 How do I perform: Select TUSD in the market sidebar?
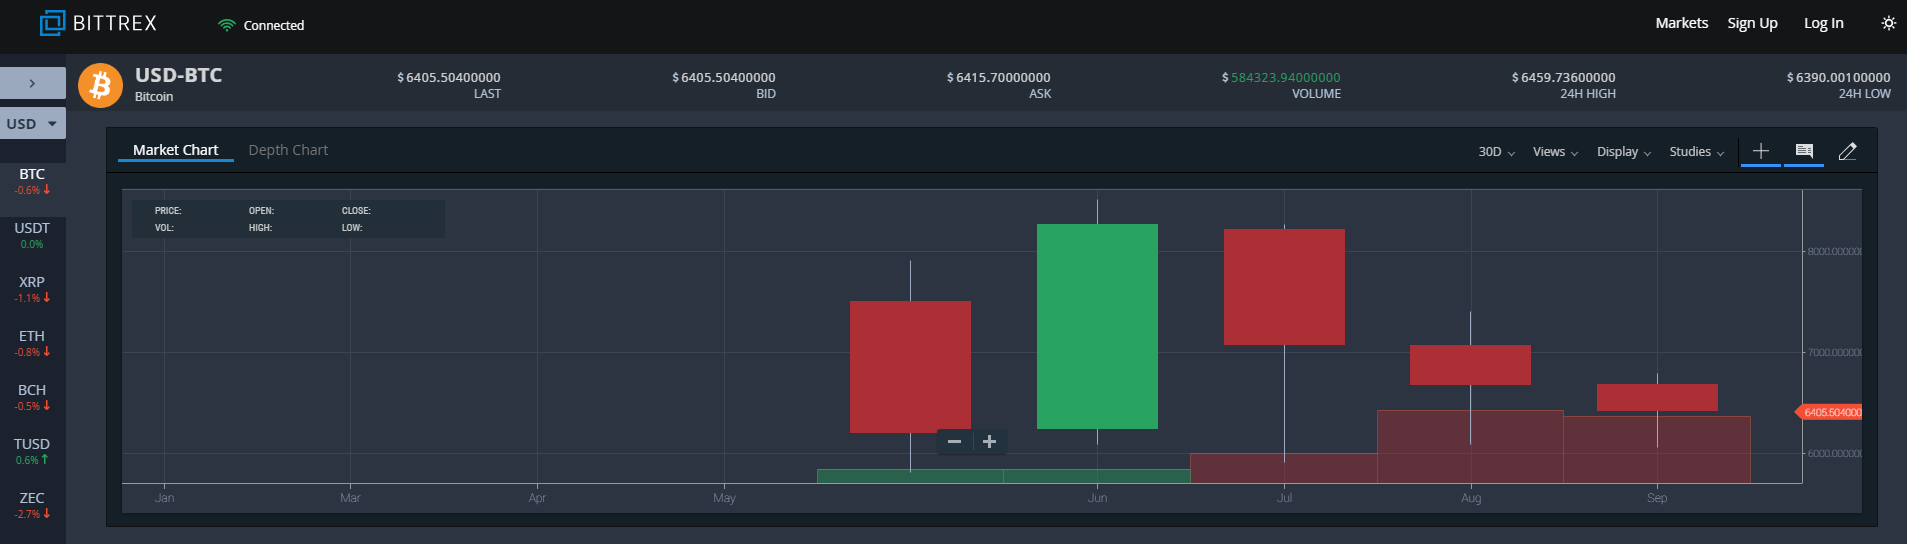(32, 451)
